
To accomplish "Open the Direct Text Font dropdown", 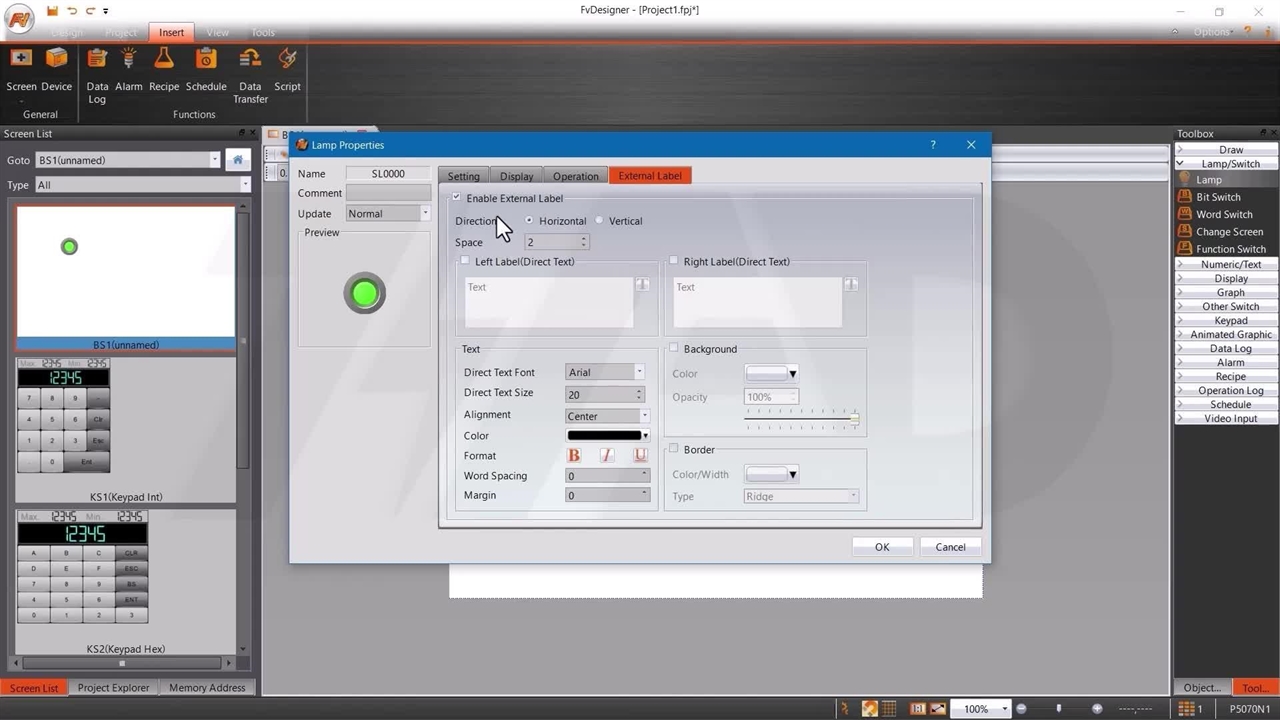I will point(605,373).
